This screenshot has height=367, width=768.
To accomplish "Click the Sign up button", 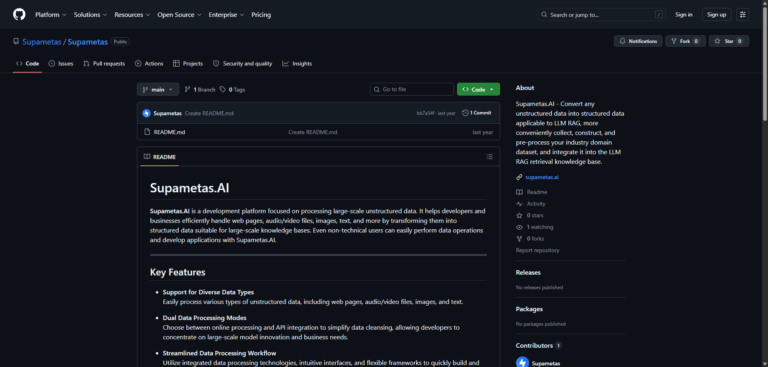I will [x=717, y=15].
